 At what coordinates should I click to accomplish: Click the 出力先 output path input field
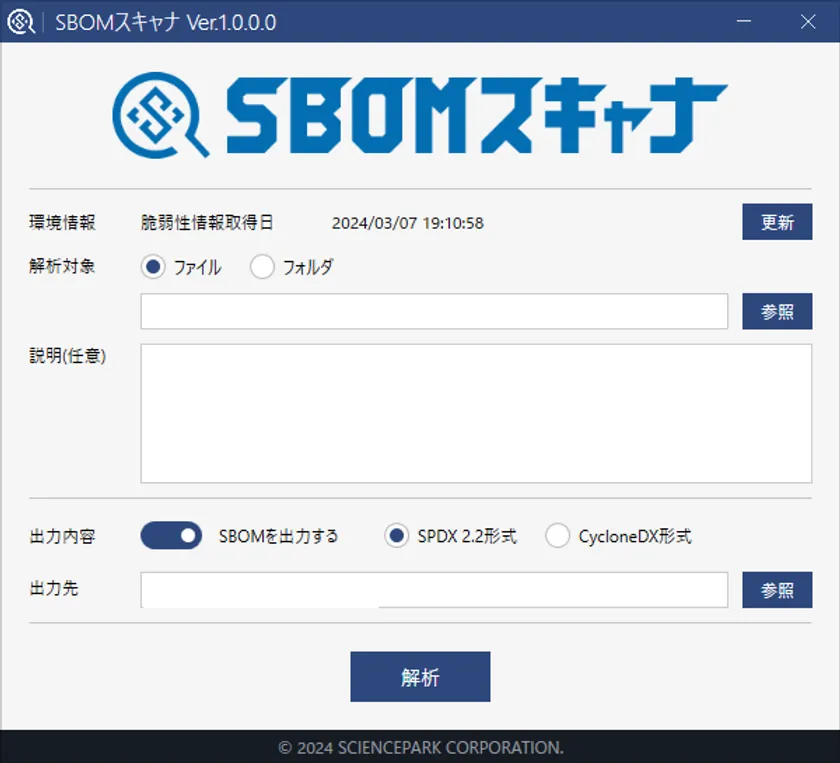pyautogui.click(x=434, y=590)
